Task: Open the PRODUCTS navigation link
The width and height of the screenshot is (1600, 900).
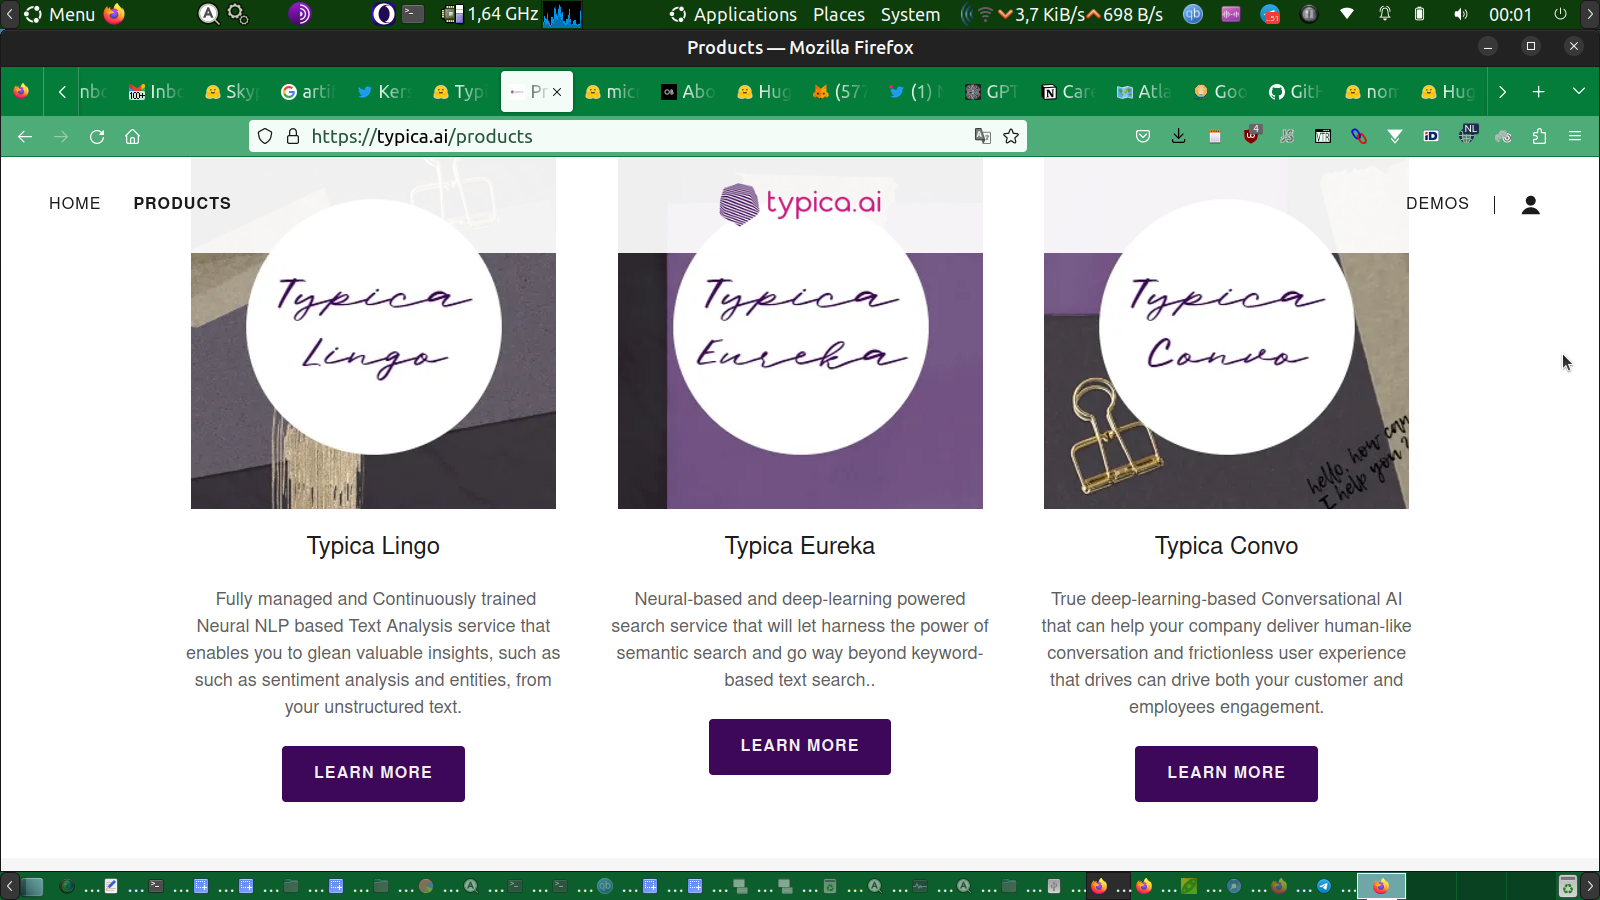Action: (182, 204)
